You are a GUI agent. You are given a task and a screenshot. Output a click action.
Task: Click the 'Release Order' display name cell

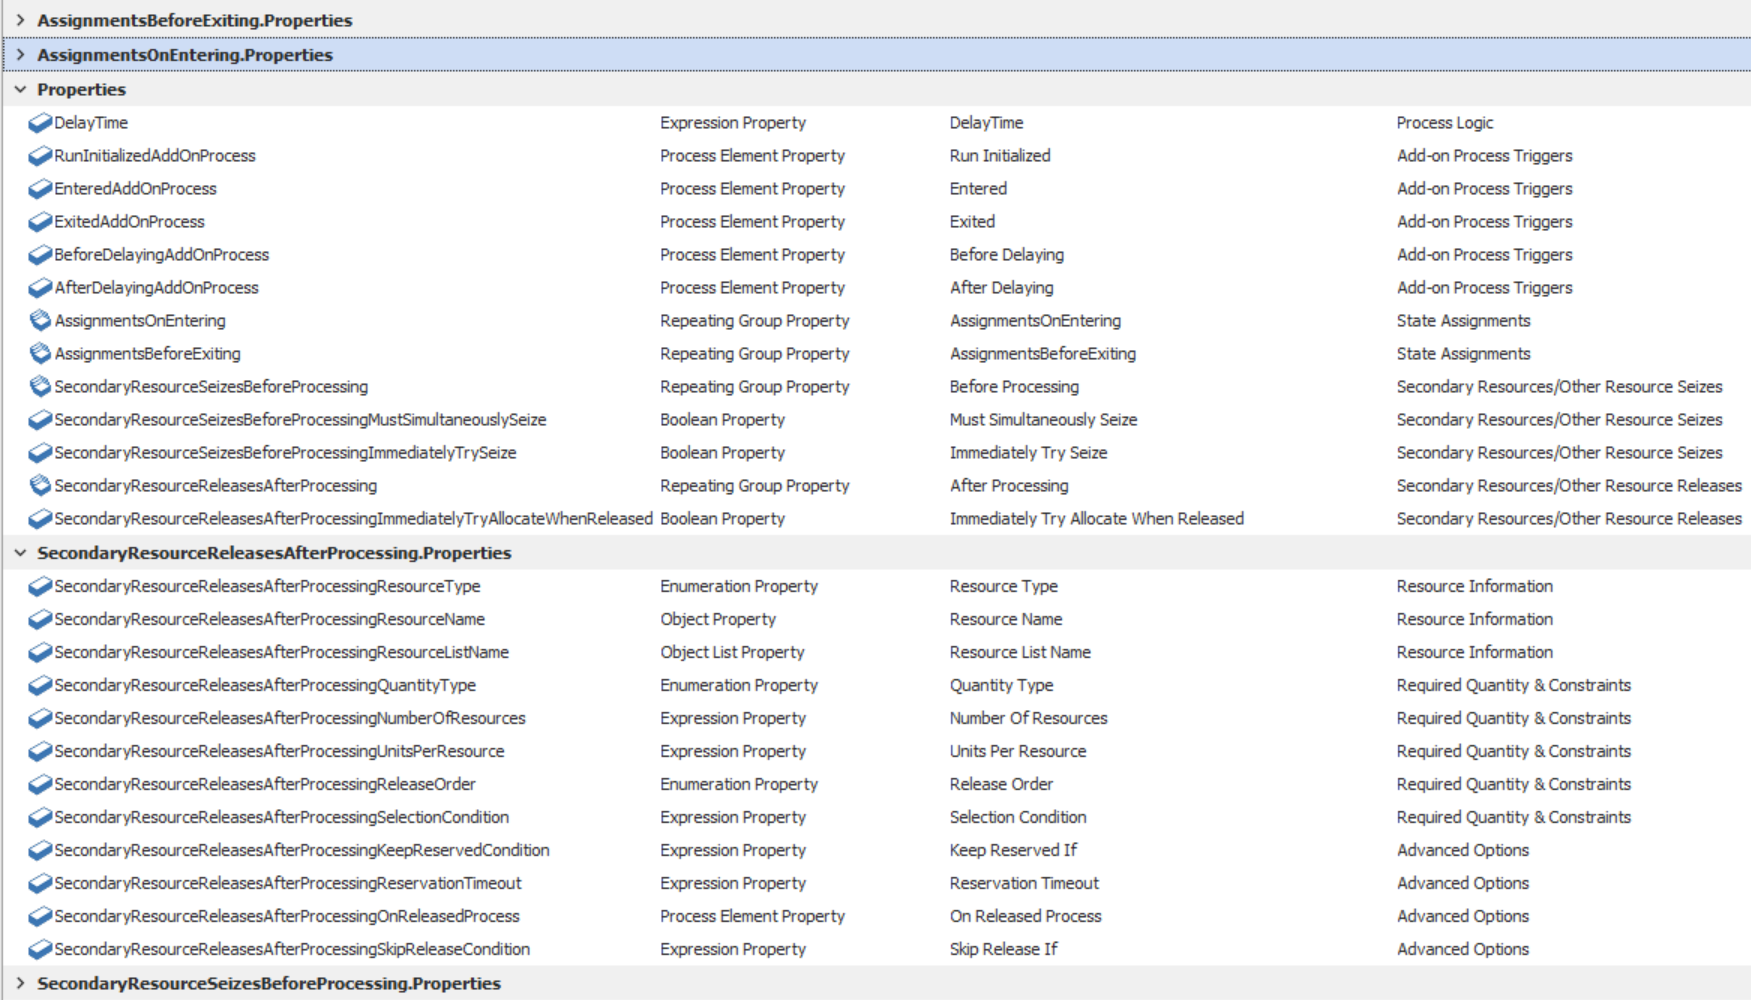pos(1001,785)
